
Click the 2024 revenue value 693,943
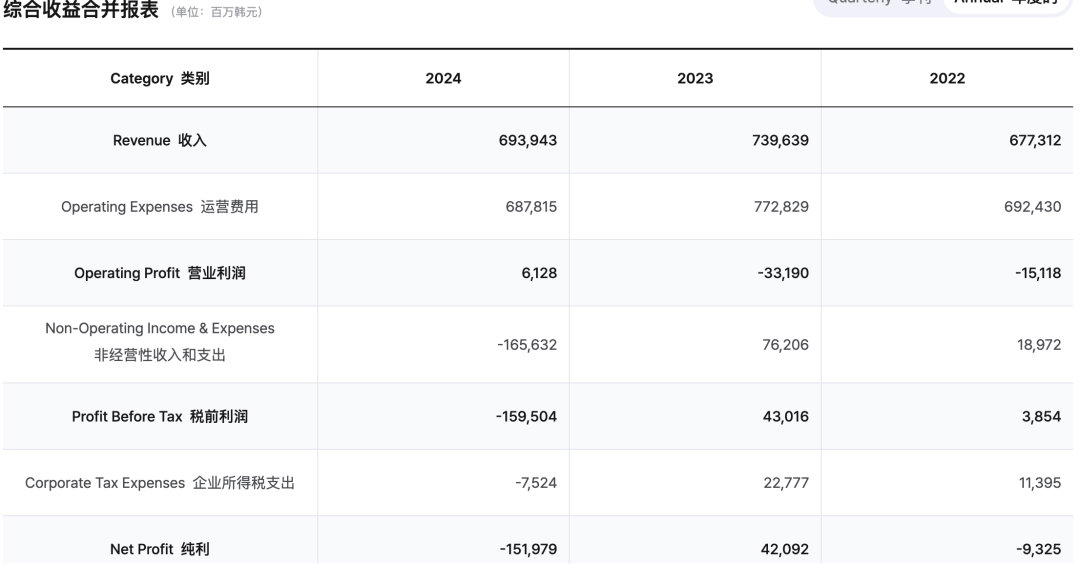[528, 141]
